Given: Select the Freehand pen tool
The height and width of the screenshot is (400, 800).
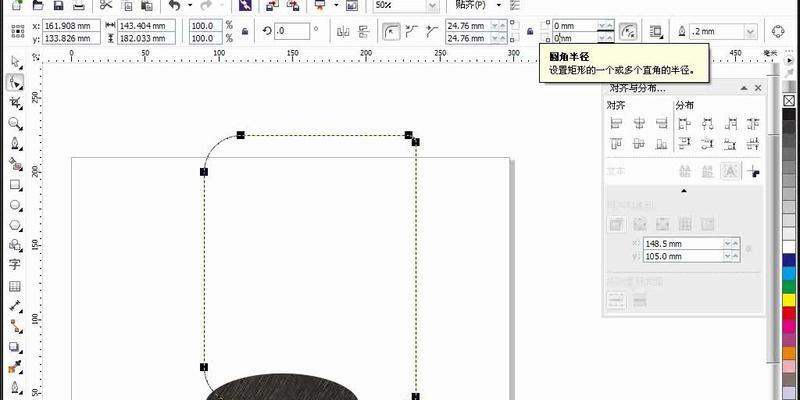Looking at the screenshot, I should pos(15,143).
